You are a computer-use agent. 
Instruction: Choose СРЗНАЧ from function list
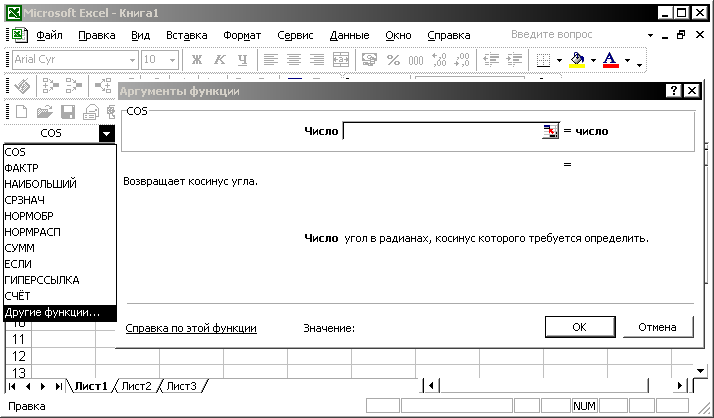(x=60, y=200)
